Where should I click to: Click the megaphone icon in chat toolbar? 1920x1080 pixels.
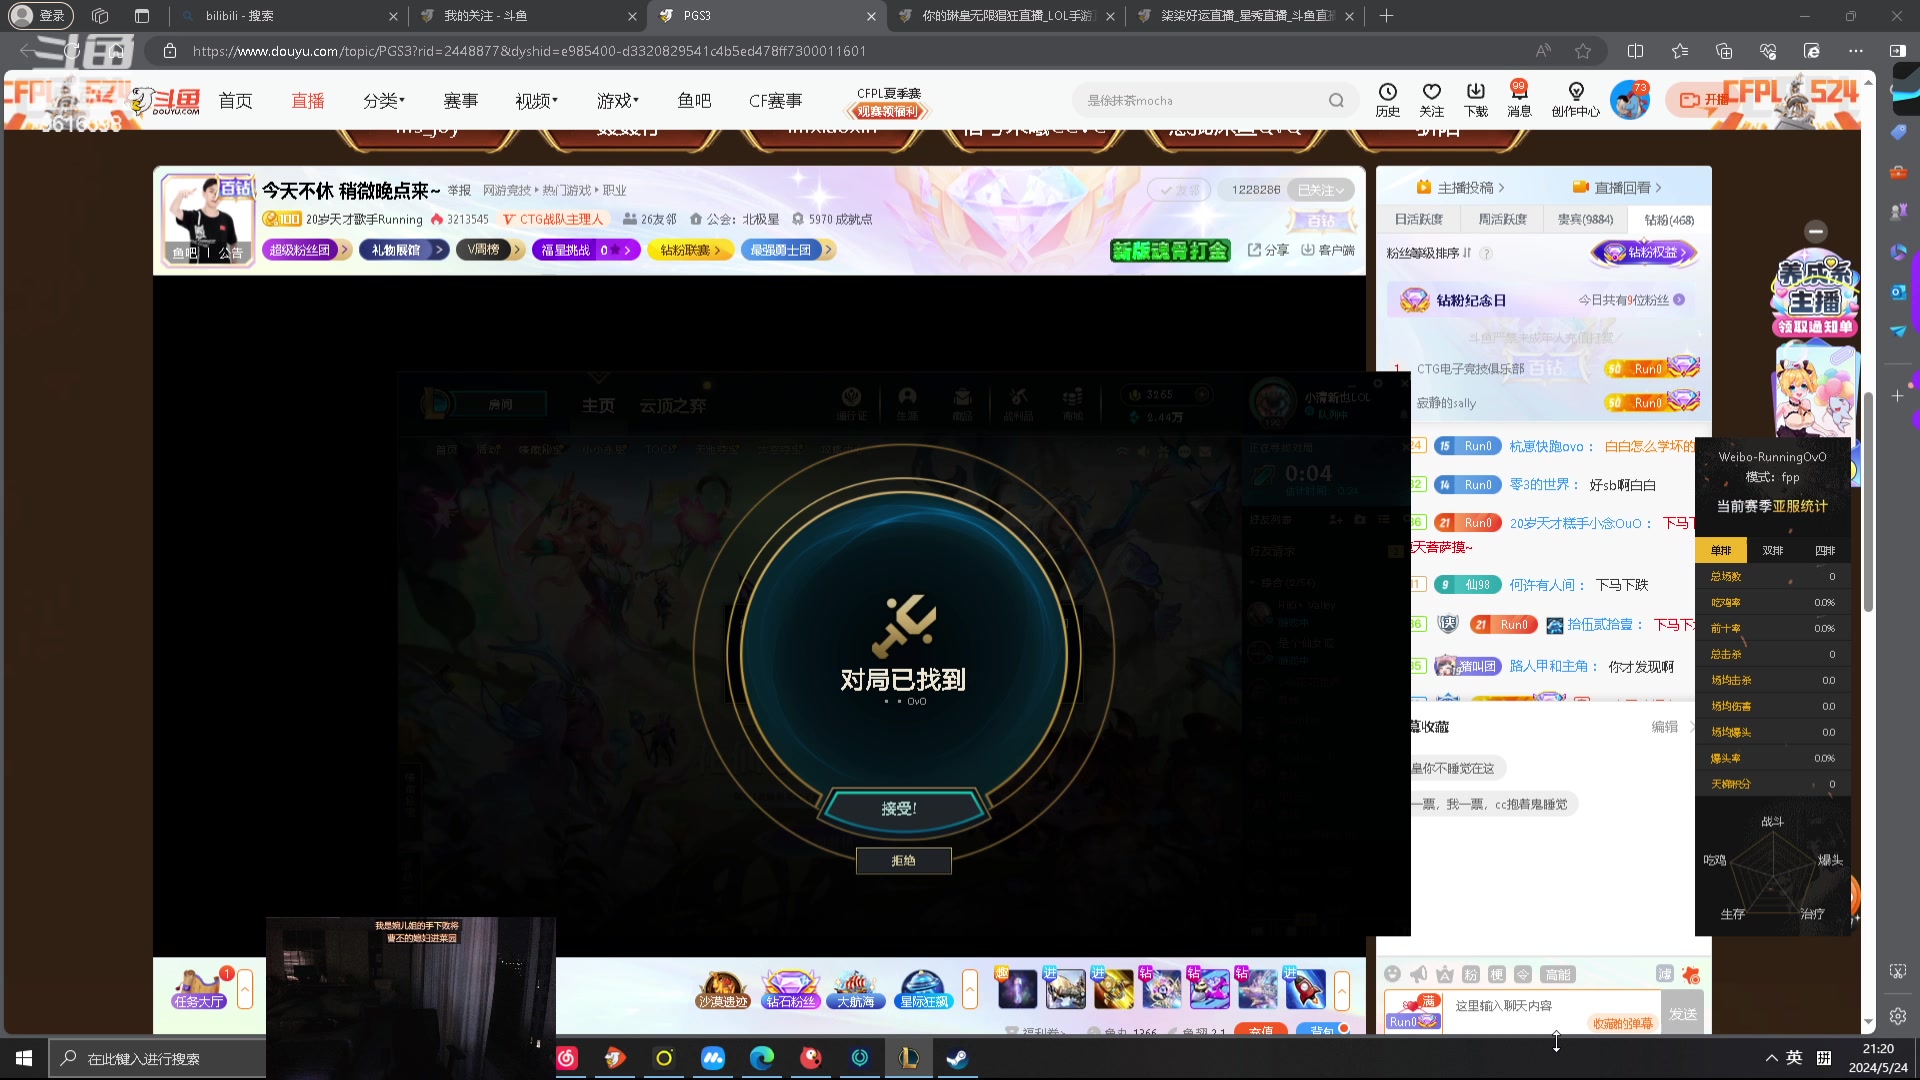point(1418,974)
